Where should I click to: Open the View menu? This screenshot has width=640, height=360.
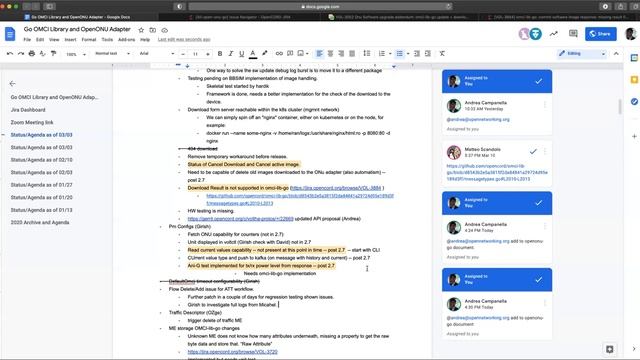coord(54,40)
